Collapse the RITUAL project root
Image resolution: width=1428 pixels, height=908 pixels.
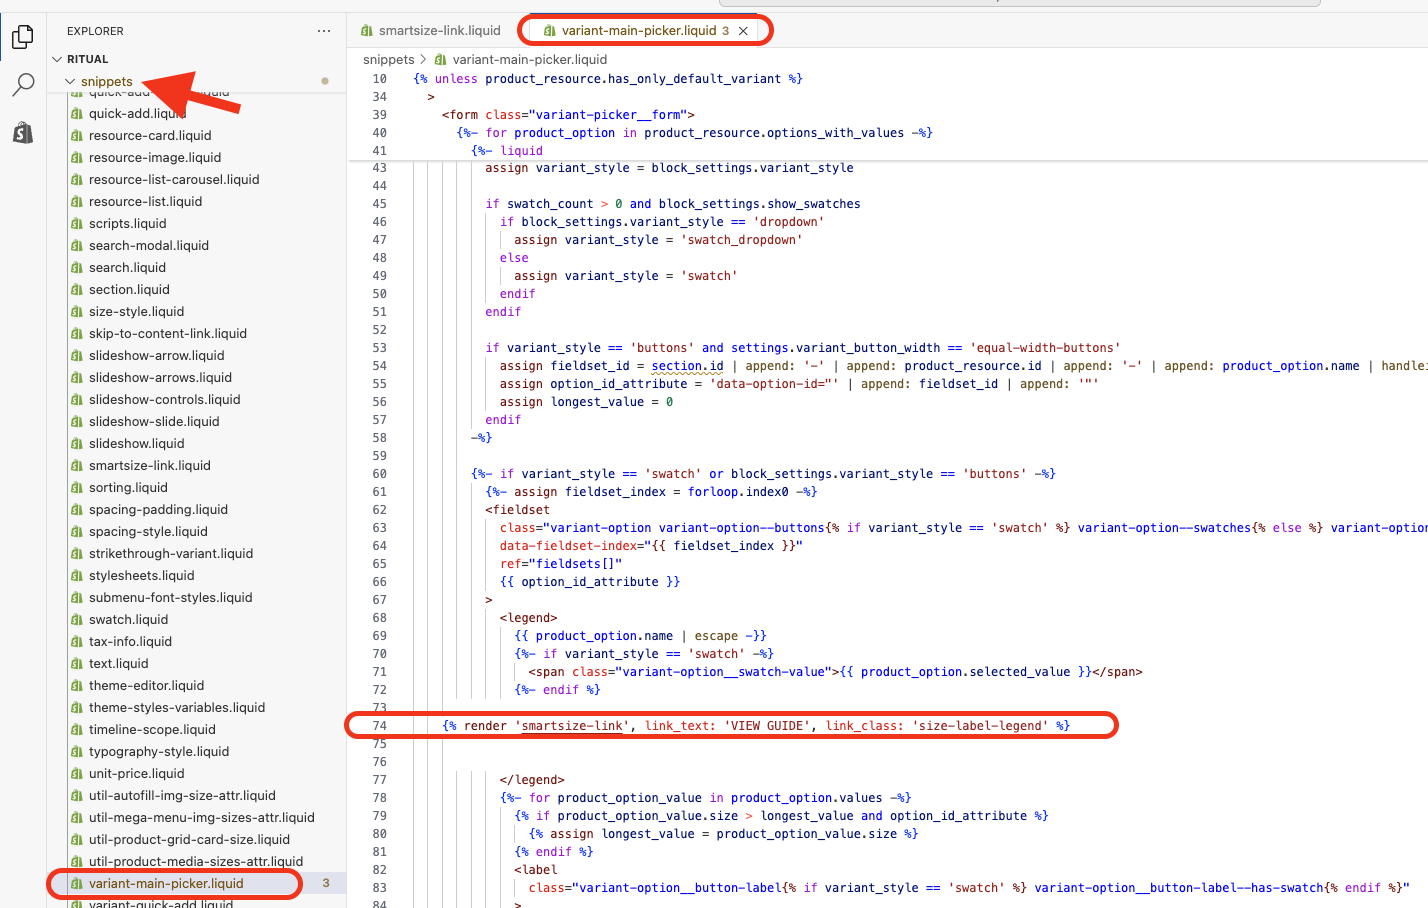(57, 59)
